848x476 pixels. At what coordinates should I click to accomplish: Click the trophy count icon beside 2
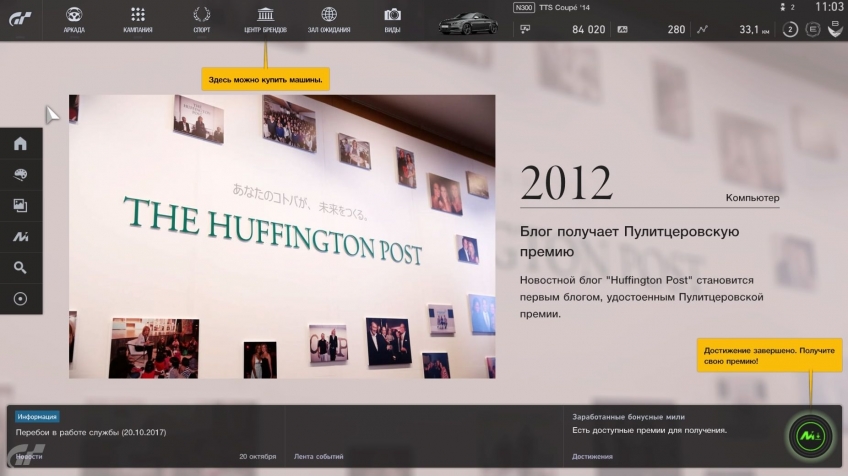[783, 7]
